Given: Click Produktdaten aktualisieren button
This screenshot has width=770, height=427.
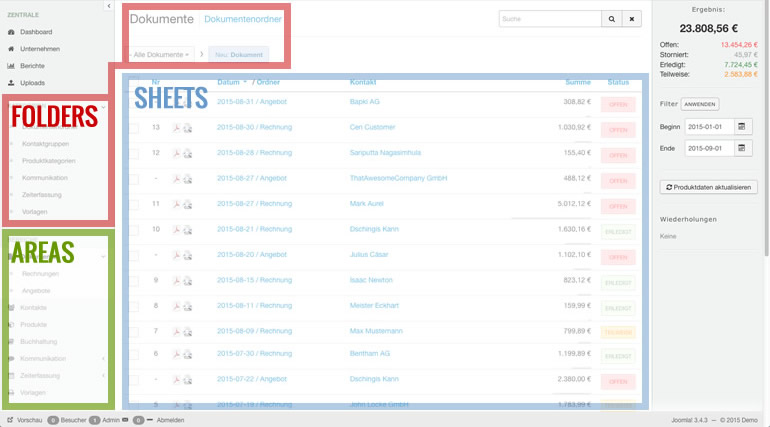Looking at the screenshot, I should (708, 187).
